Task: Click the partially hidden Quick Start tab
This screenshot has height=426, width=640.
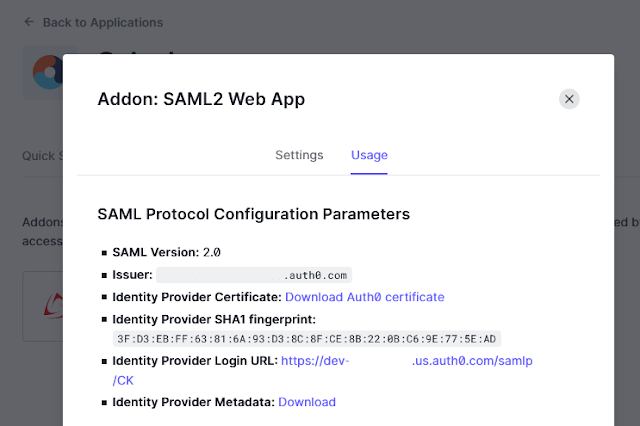Action: point(42,156)
